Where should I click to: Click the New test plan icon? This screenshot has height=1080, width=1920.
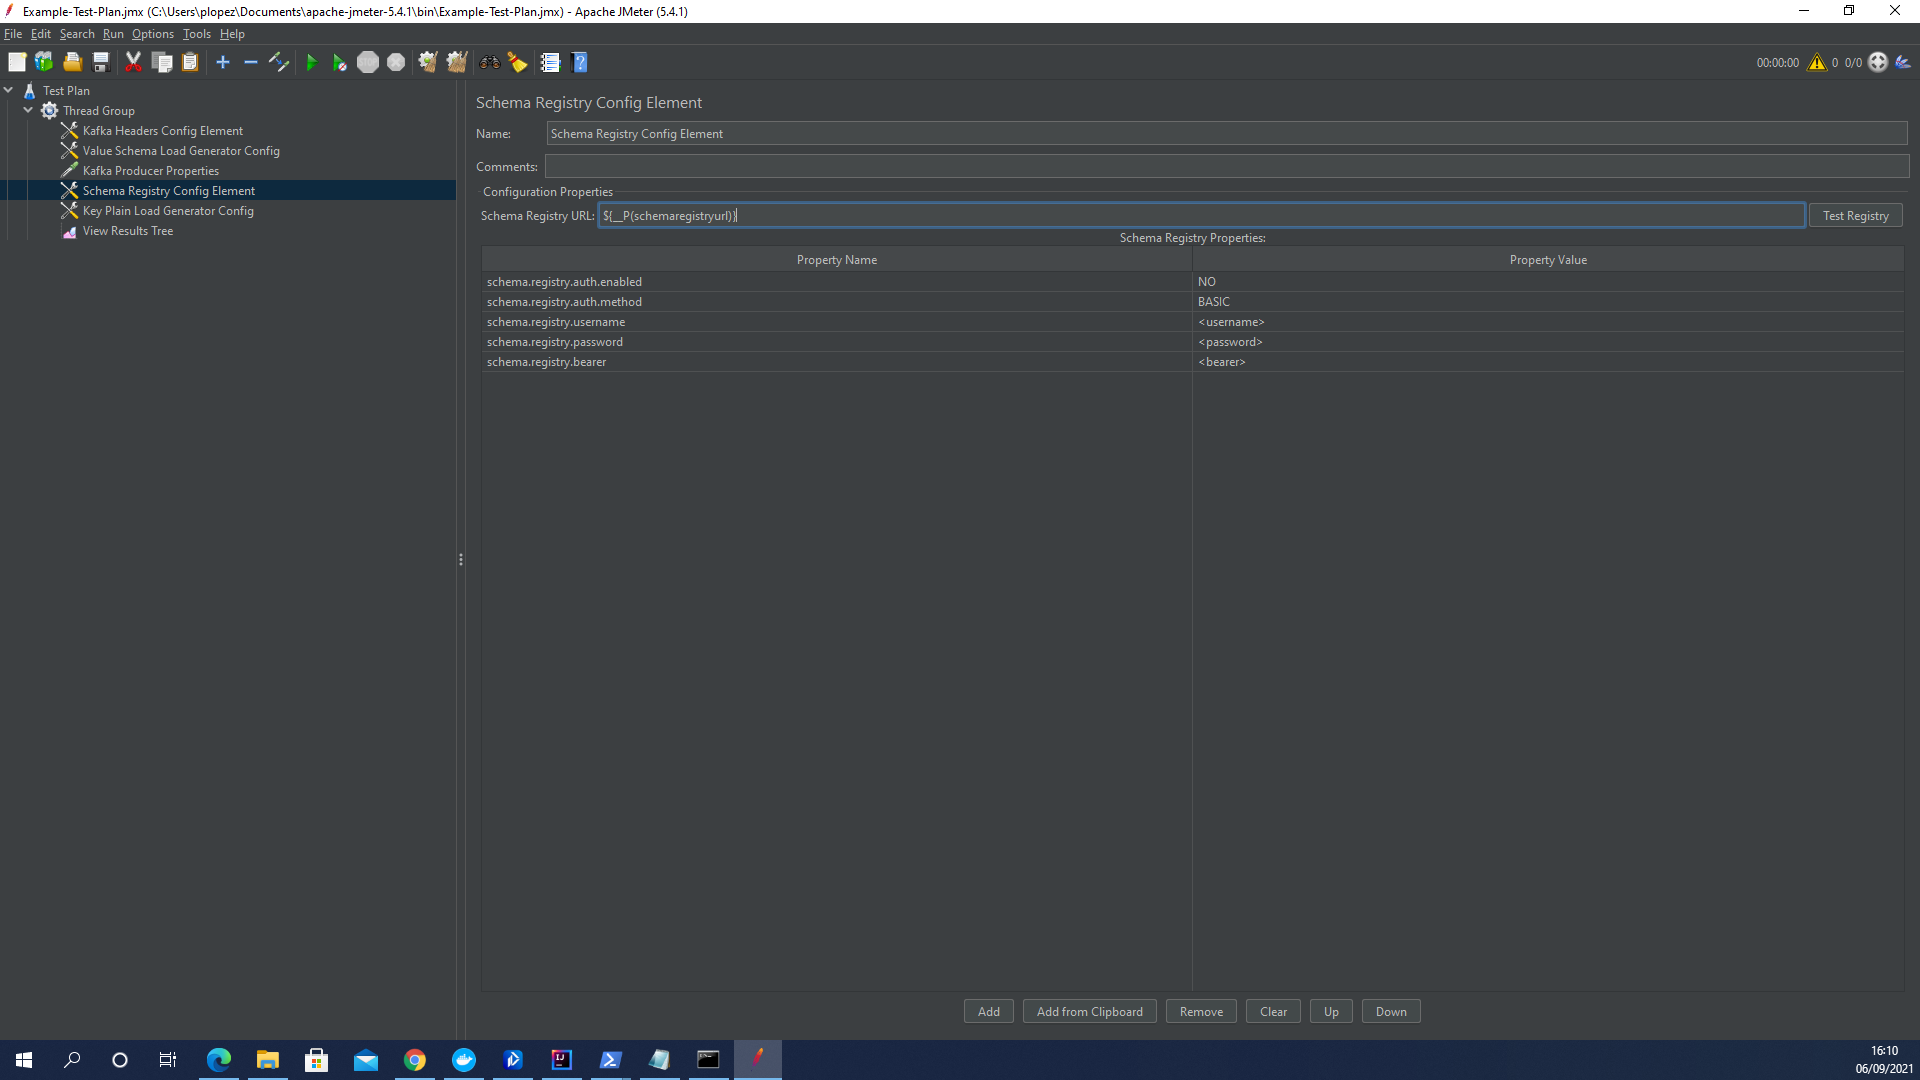(x=17, y=62)
